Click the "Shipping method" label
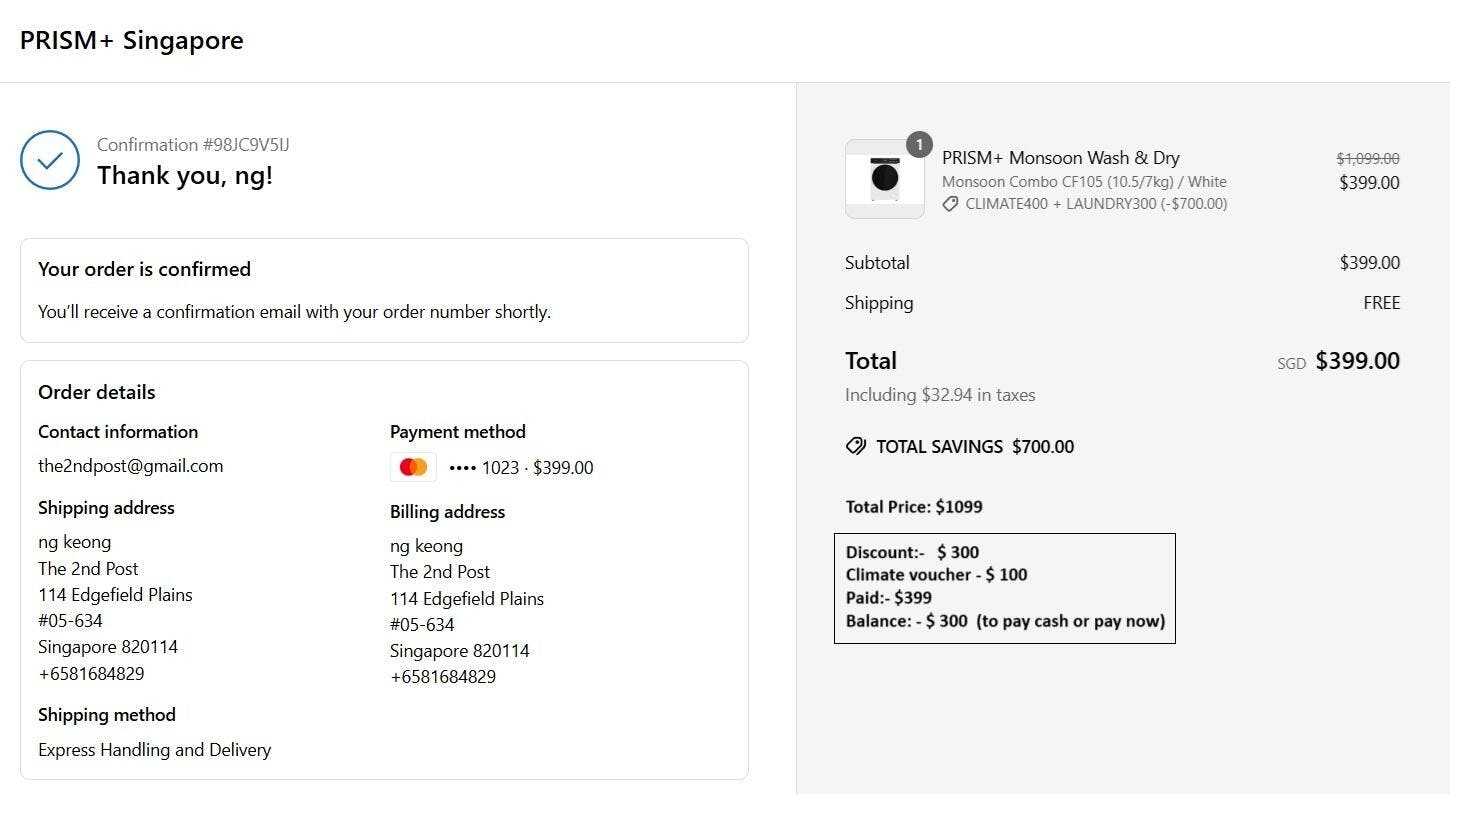This screenshot has width=1461, height=815. [107, 715]
